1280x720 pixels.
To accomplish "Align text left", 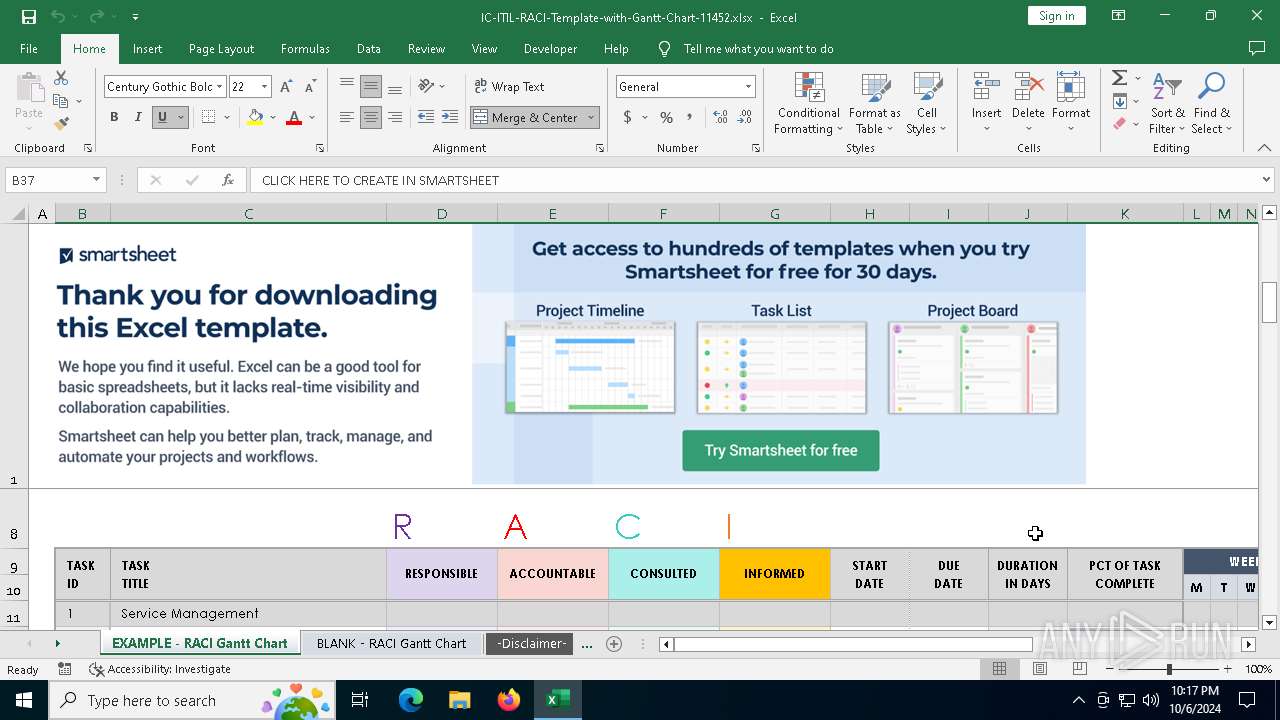I will point(347,117).
